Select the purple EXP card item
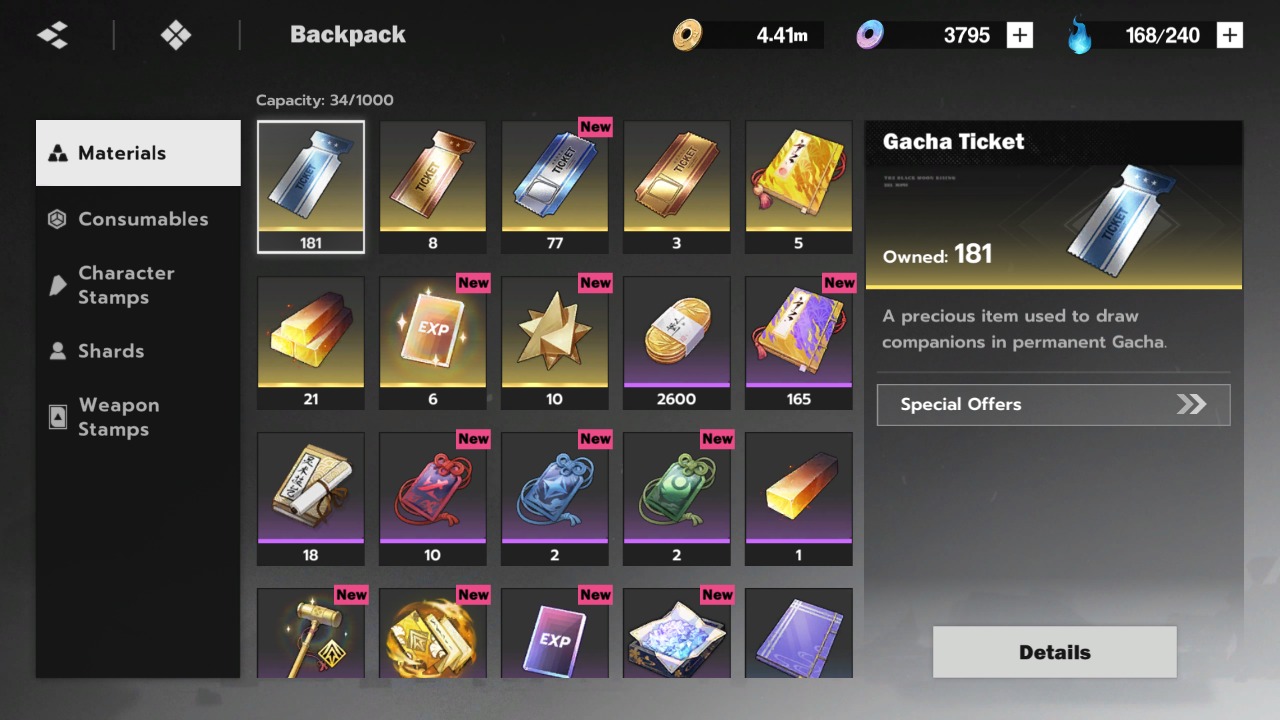The width and height of the screenshot is (1280, 720). (555, 633)
